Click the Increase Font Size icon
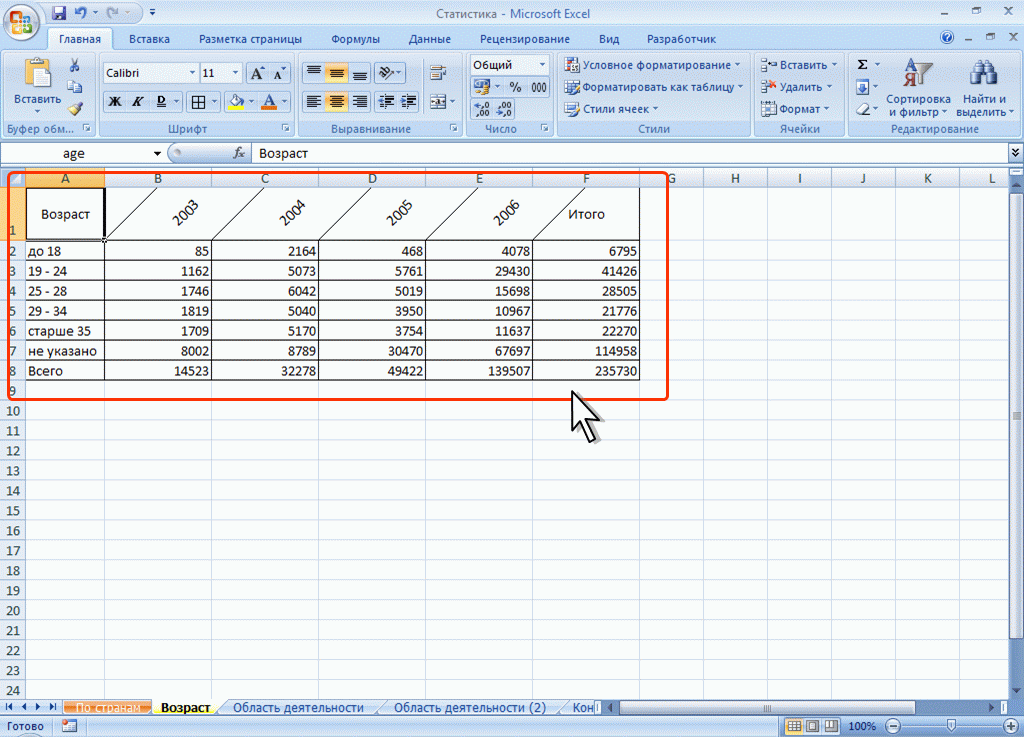 (257, 73)
